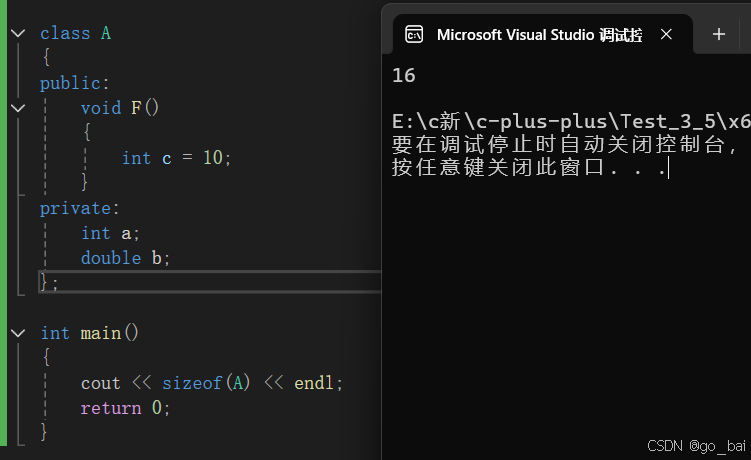This screenshot has width=751, height=460.
Task: Click the 'endl' token in cout line
Action: (313, 383)
